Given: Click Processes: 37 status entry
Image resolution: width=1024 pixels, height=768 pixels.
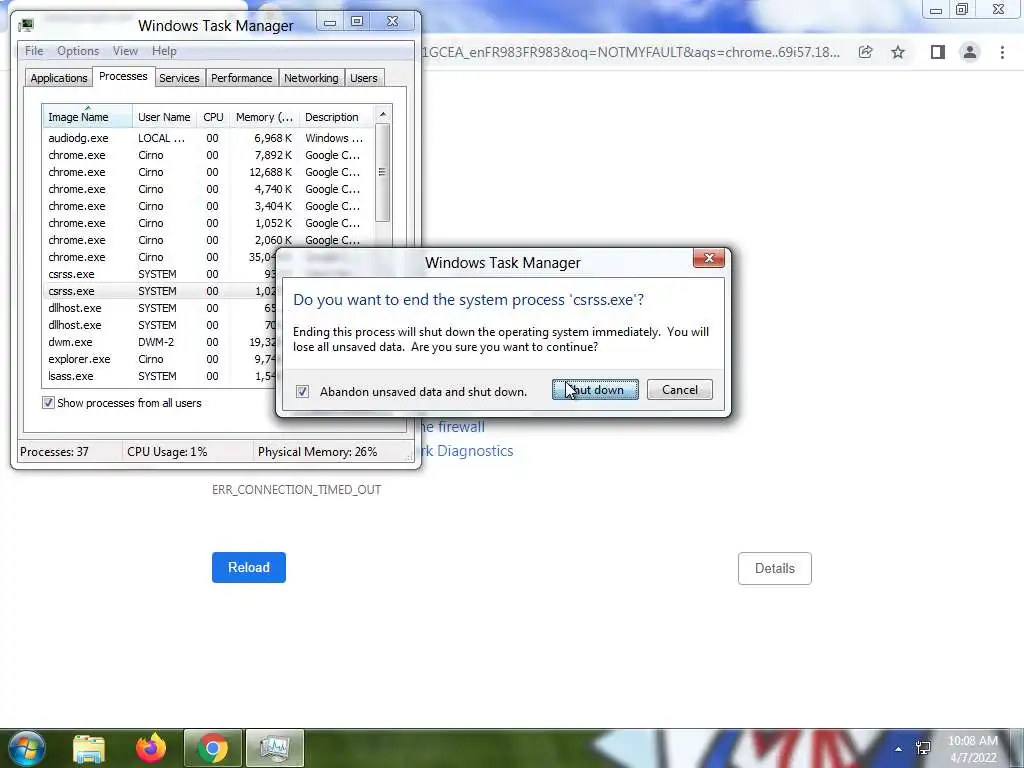Looking at the screenshot, I should 54,451.
